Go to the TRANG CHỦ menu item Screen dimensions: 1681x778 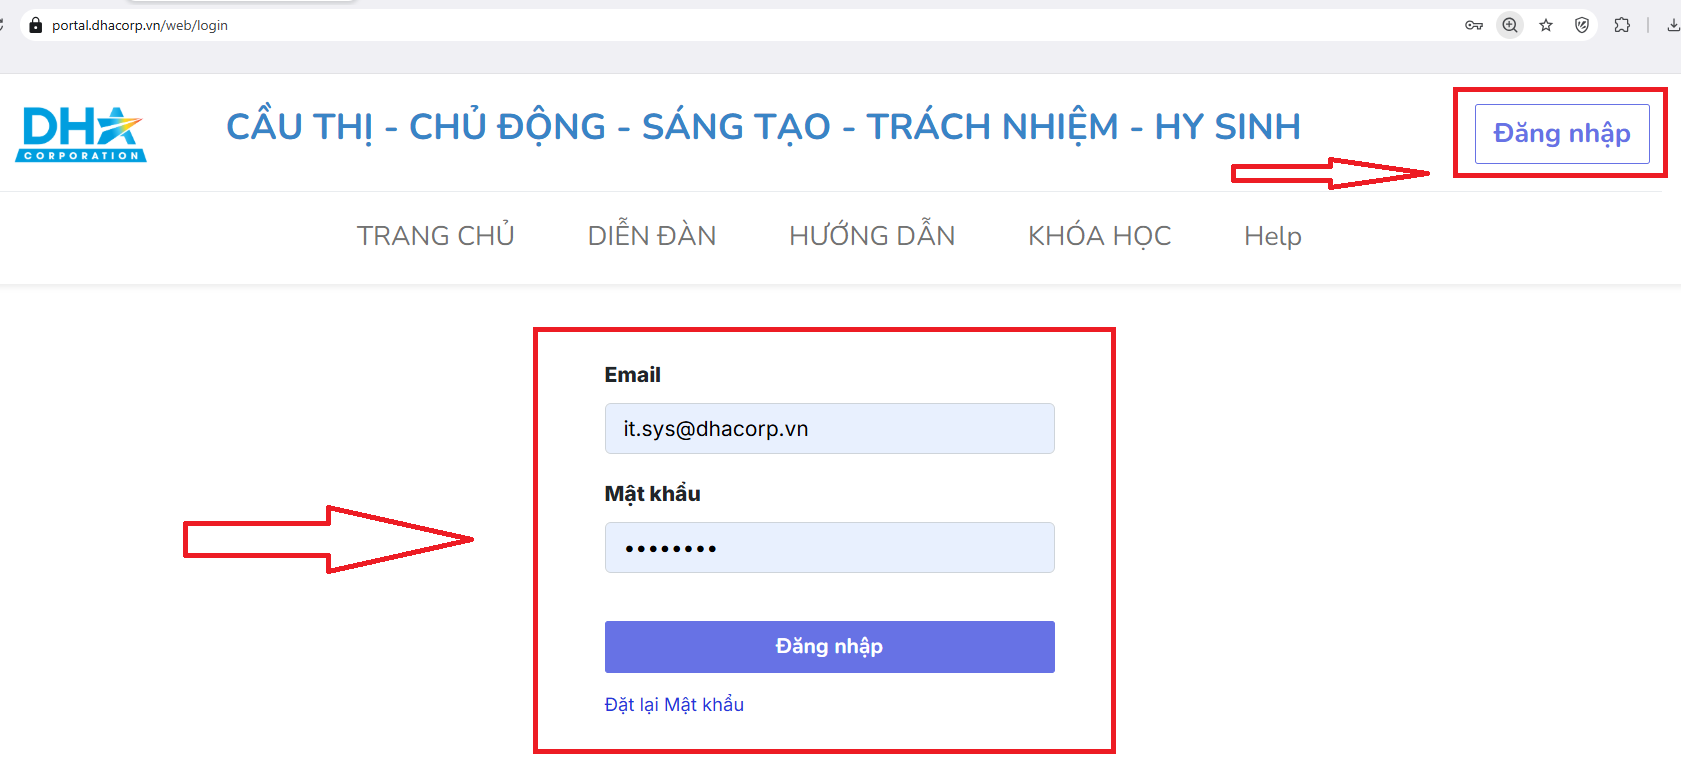435,236
